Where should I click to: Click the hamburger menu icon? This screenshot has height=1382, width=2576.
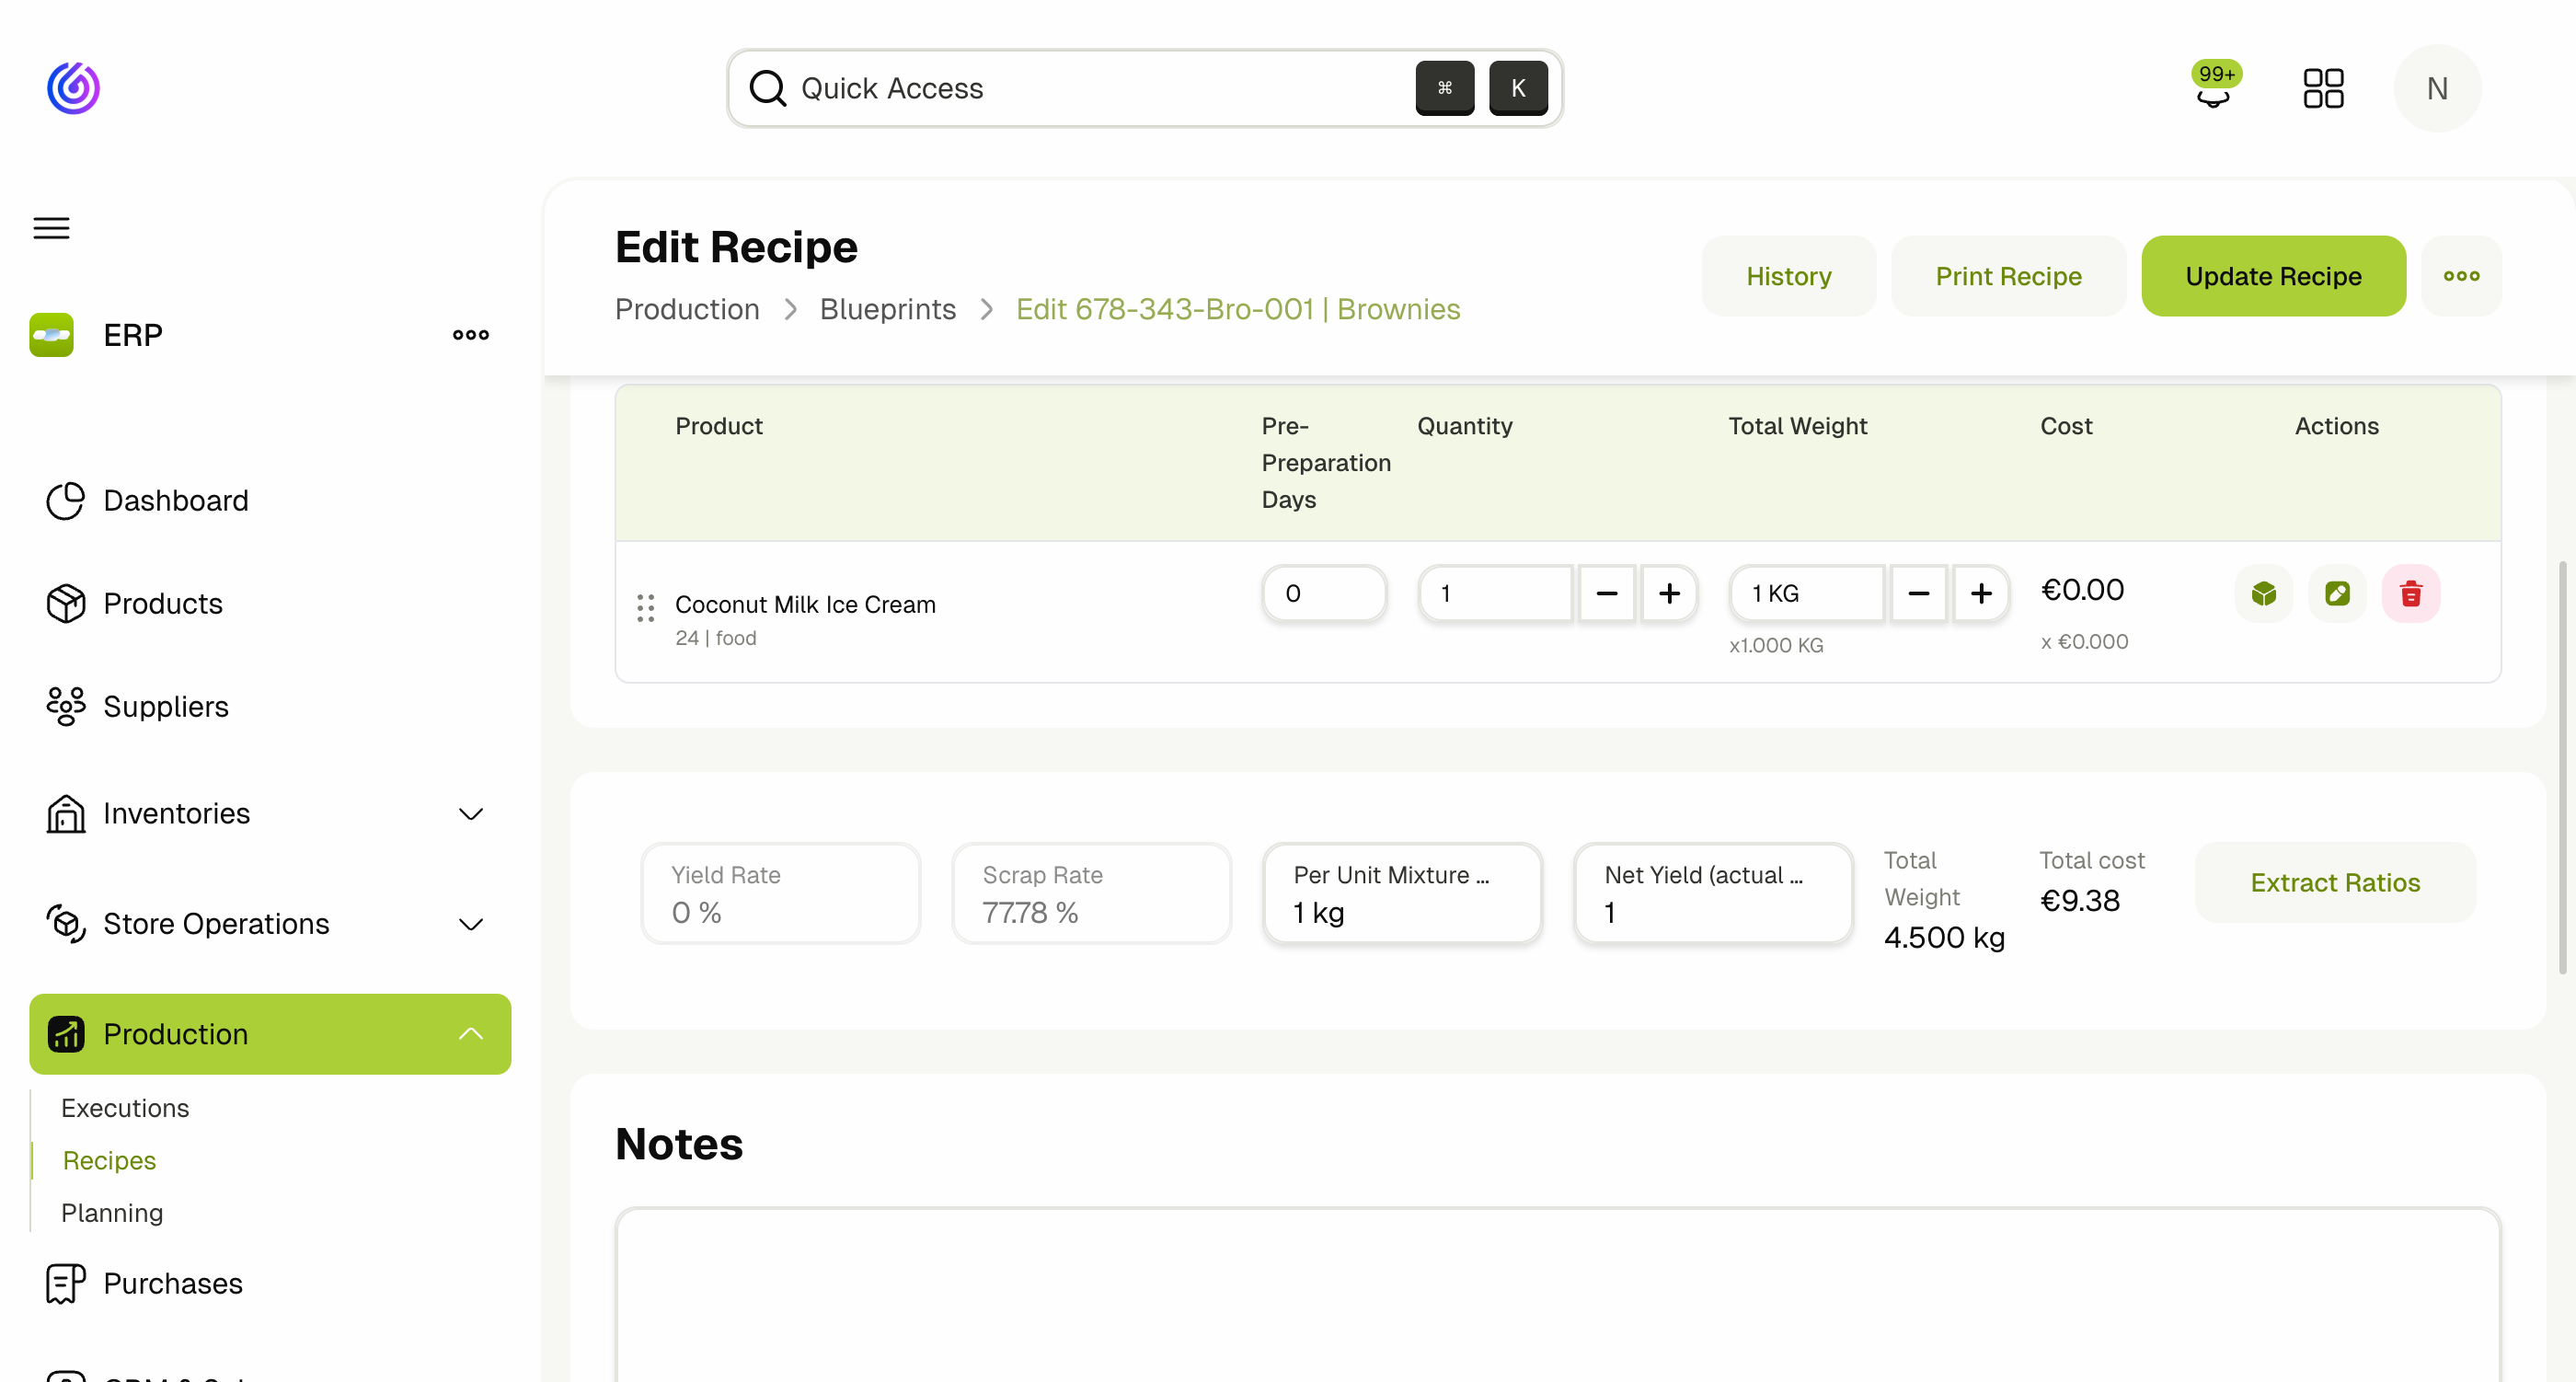click(x=52, y=228)
